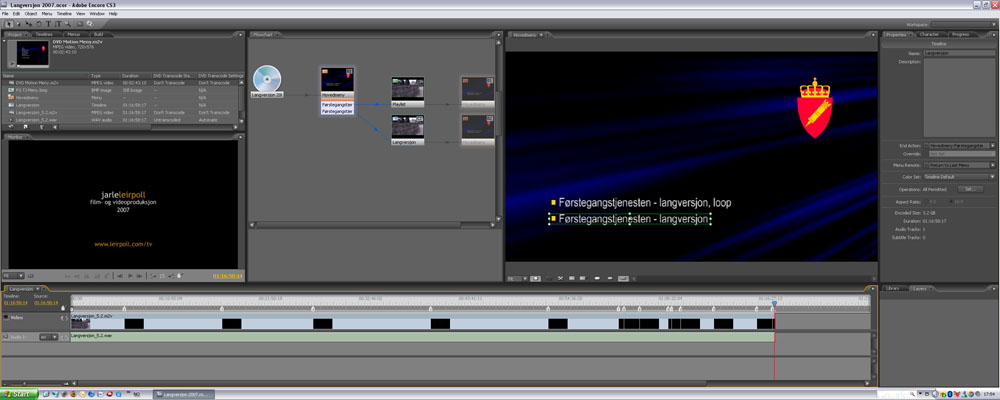Screen dimensions: 1000x400
Task: Switch to the Timelines tab
Action: click(x=44, y=34)
